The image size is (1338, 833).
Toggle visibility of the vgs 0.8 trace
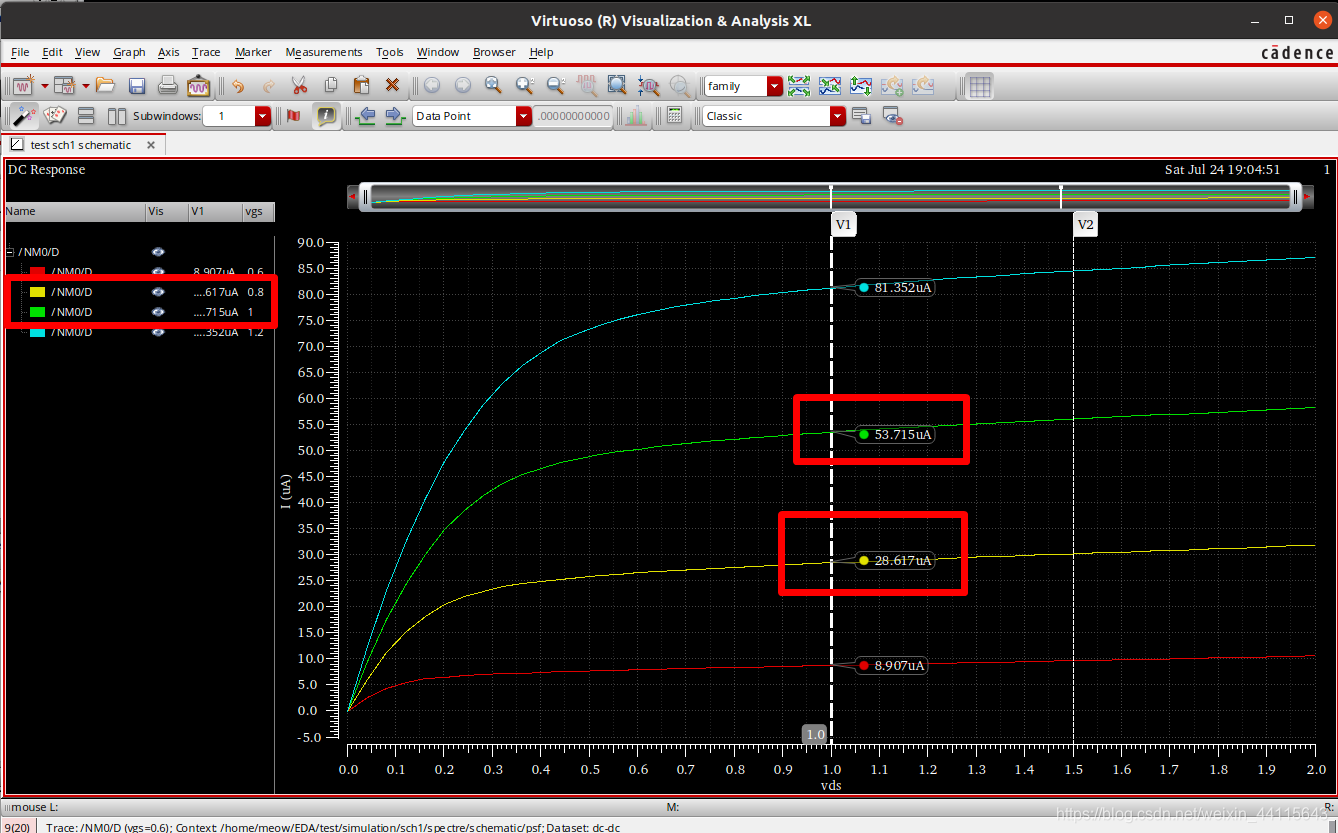coord(158,292)
